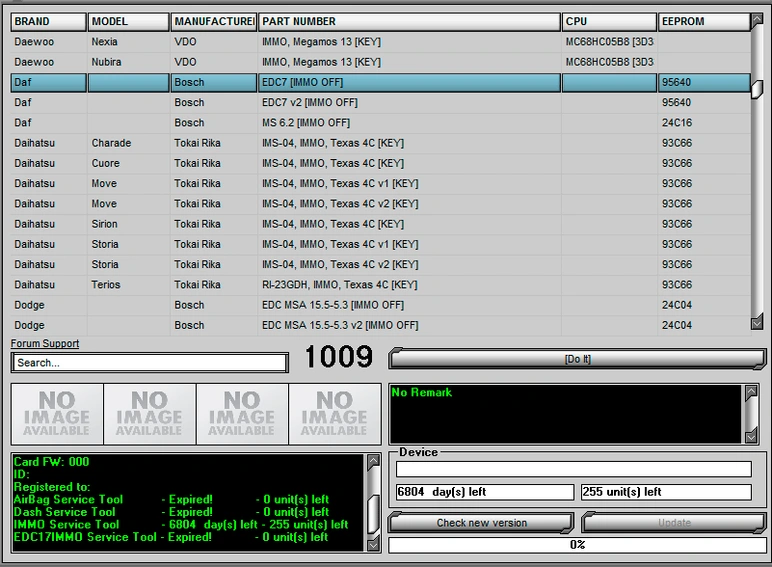Click the 6804 day(s) left field

[485, 492]
